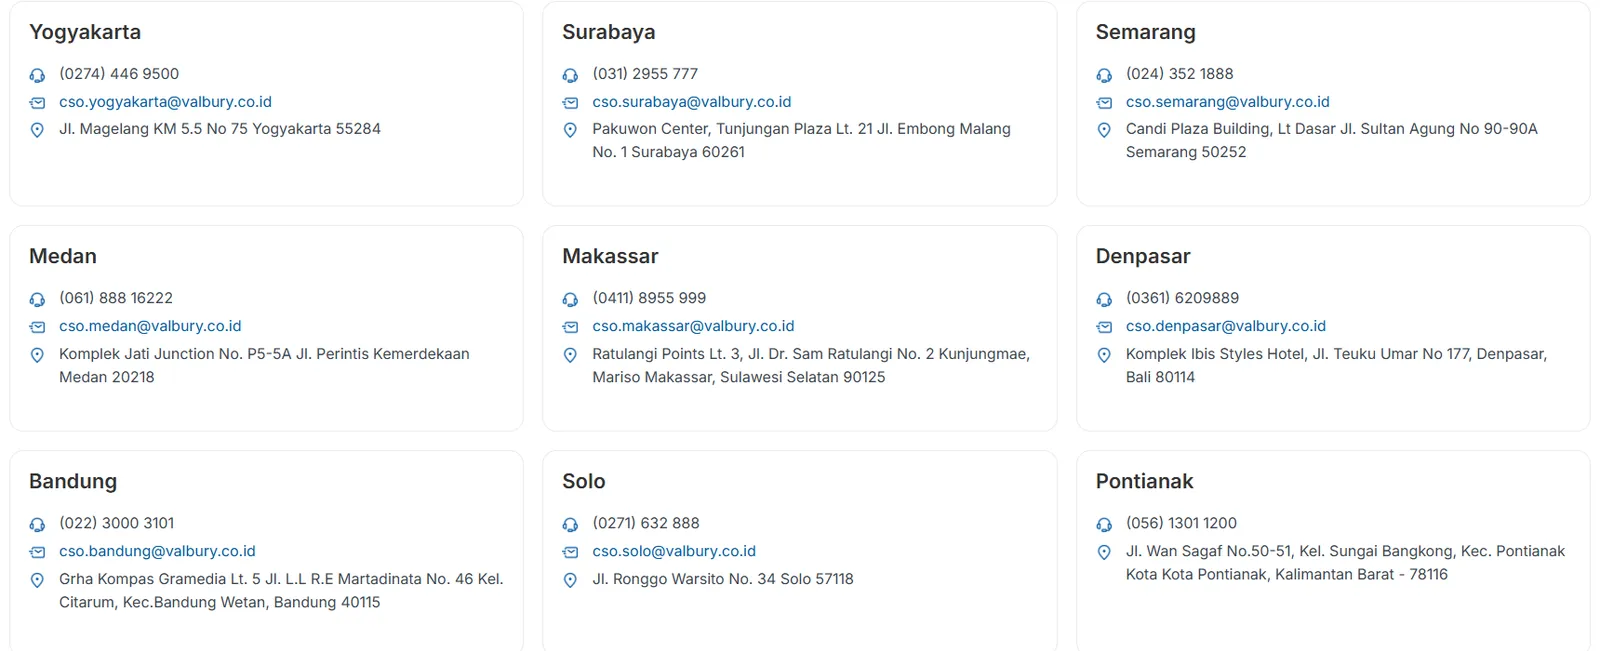
Task: Click the Jl. Ronggo Warsito No. 34 address
Action: (723, 579)
